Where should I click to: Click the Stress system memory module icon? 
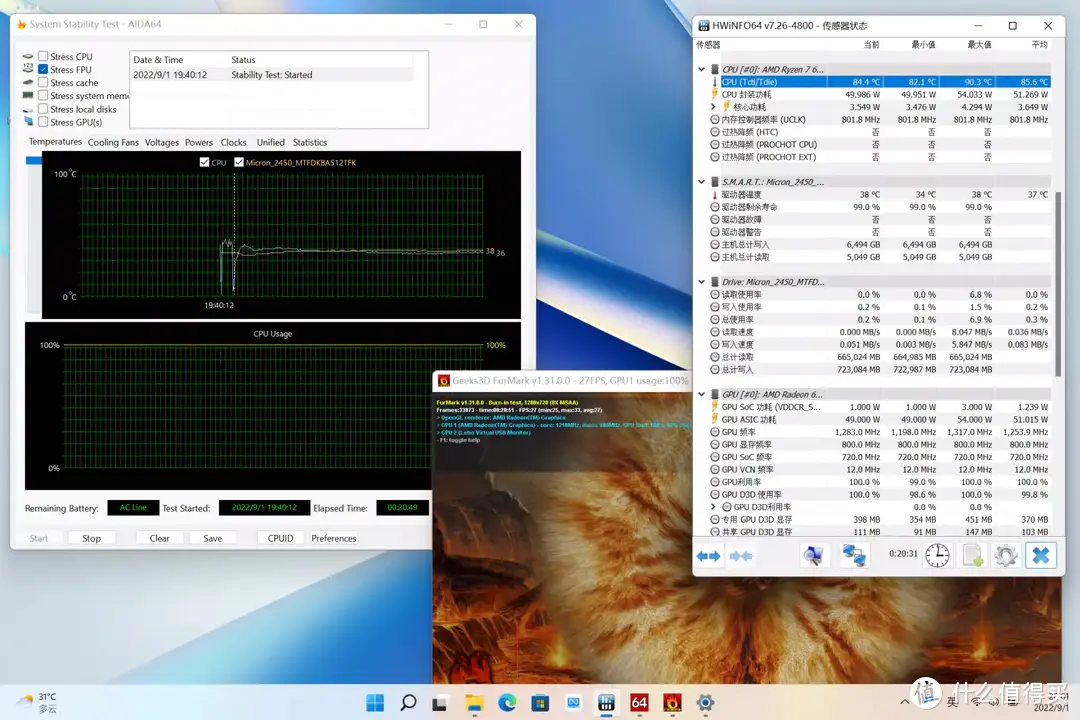[28, 96]
